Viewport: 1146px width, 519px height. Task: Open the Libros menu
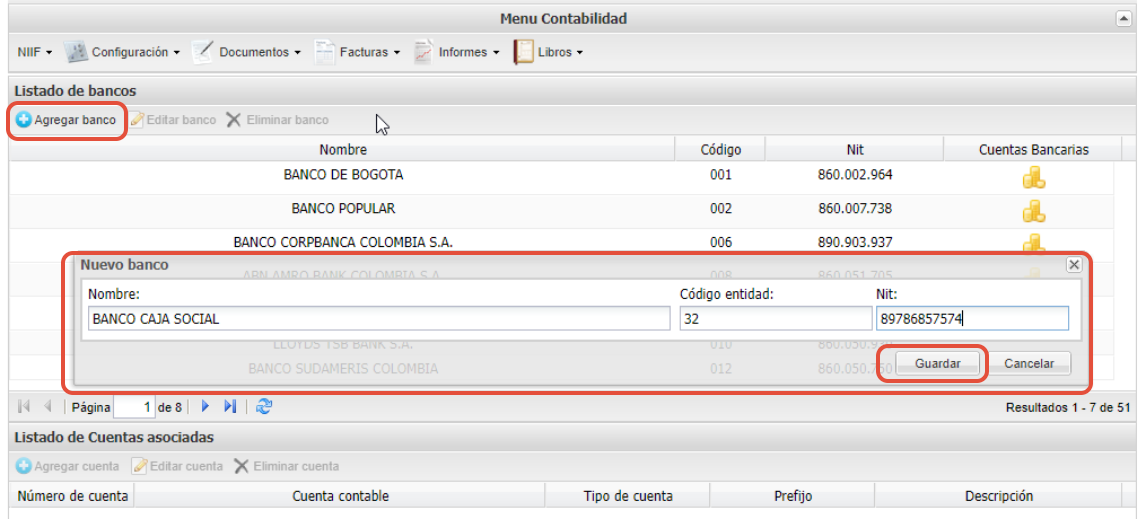pyautogui.click(x=548, y=53)
